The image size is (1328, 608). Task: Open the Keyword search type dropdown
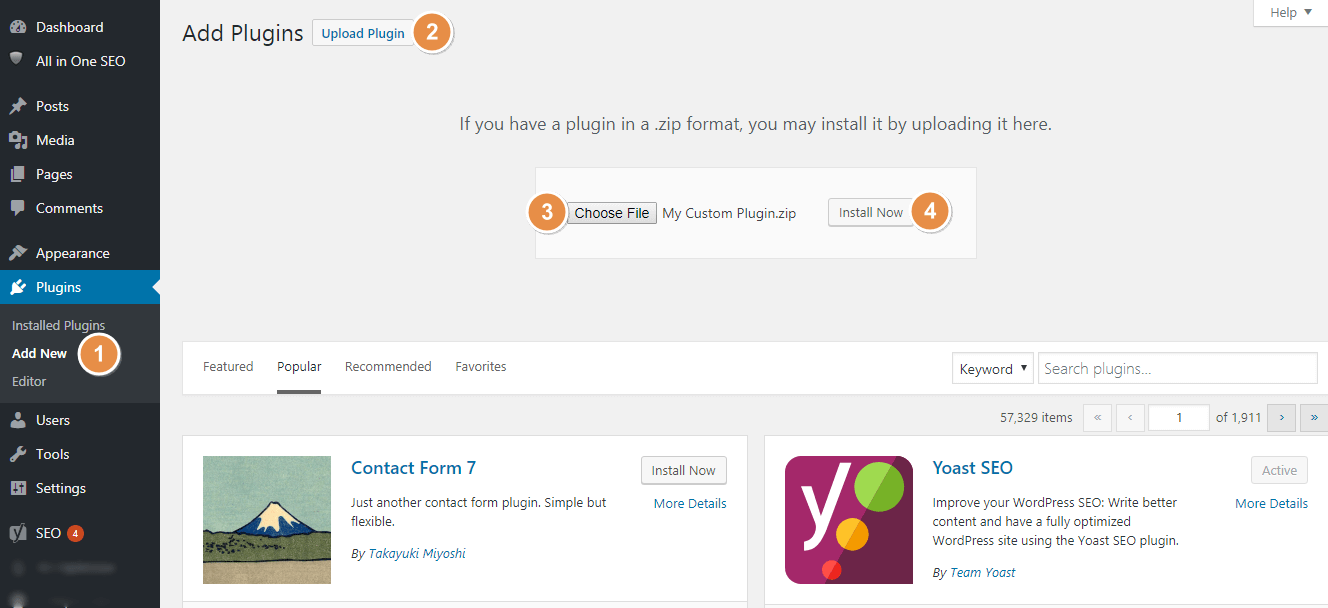click(x=993, y=369)
